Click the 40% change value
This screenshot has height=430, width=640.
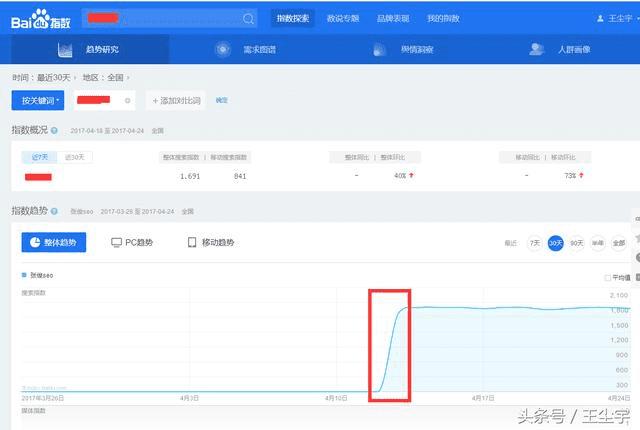(x=400, y=175)
